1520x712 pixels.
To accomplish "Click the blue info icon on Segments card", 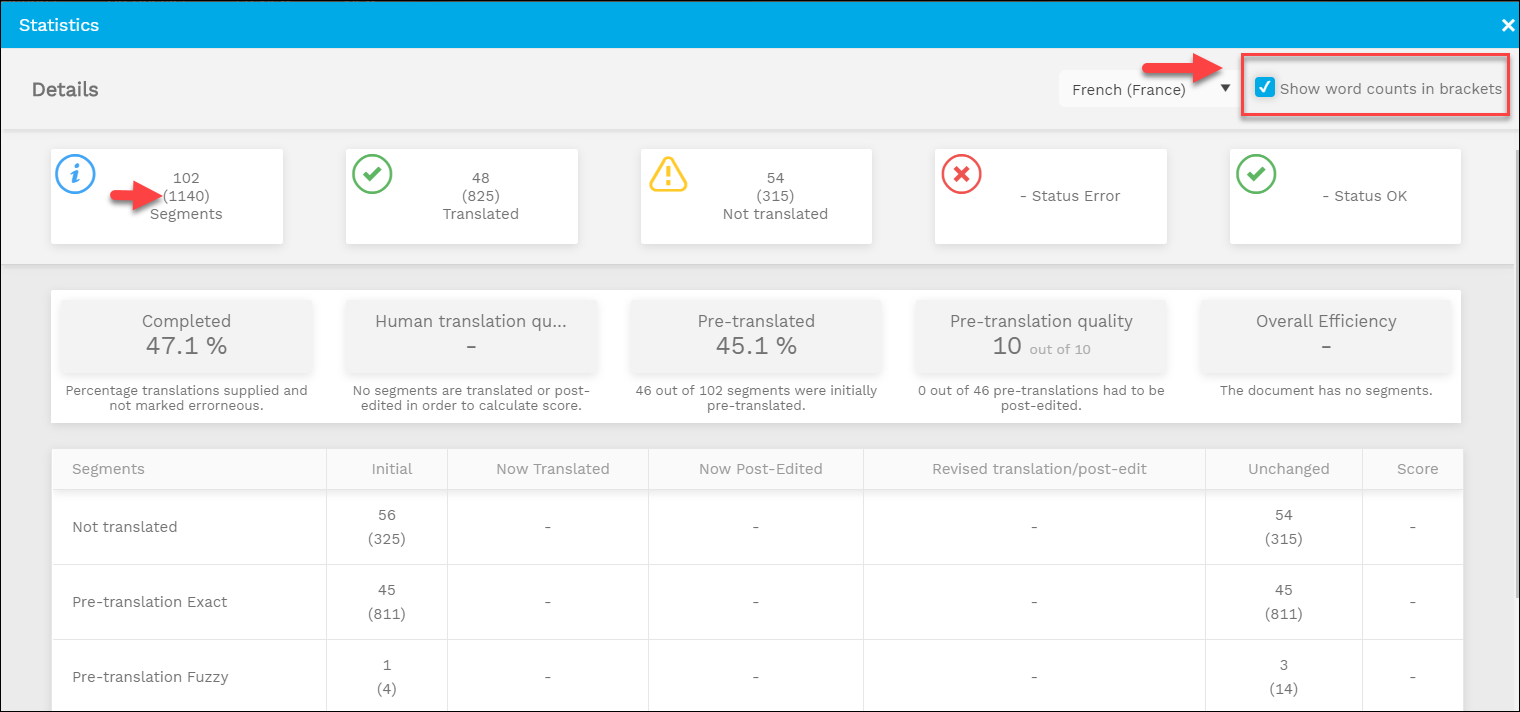I will (x=74, y=175).
